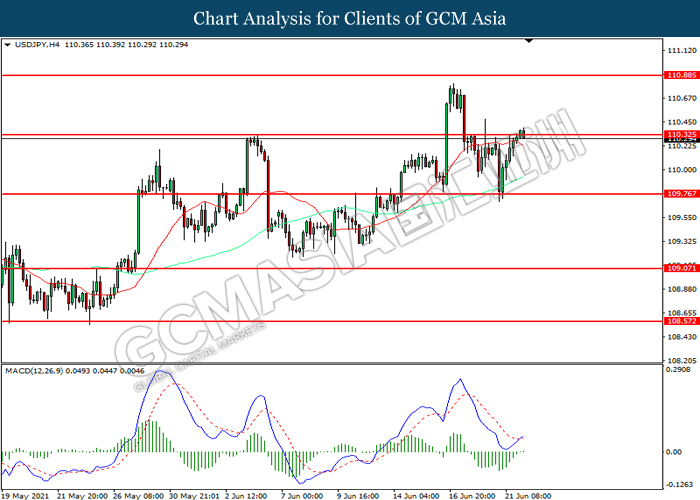The image size is (700, 500).
Task: Click the 108.880 price axis value
Action: [x=682, y=289]
